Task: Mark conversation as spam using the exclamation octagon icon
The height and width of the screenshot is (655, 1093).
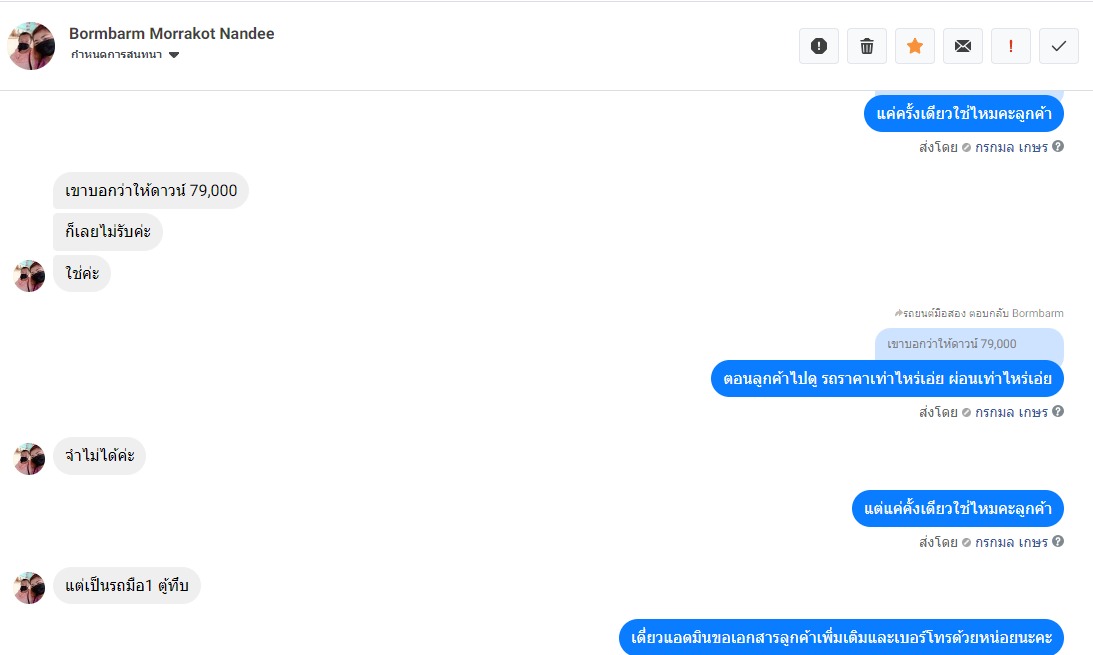Action: (818, 46)
